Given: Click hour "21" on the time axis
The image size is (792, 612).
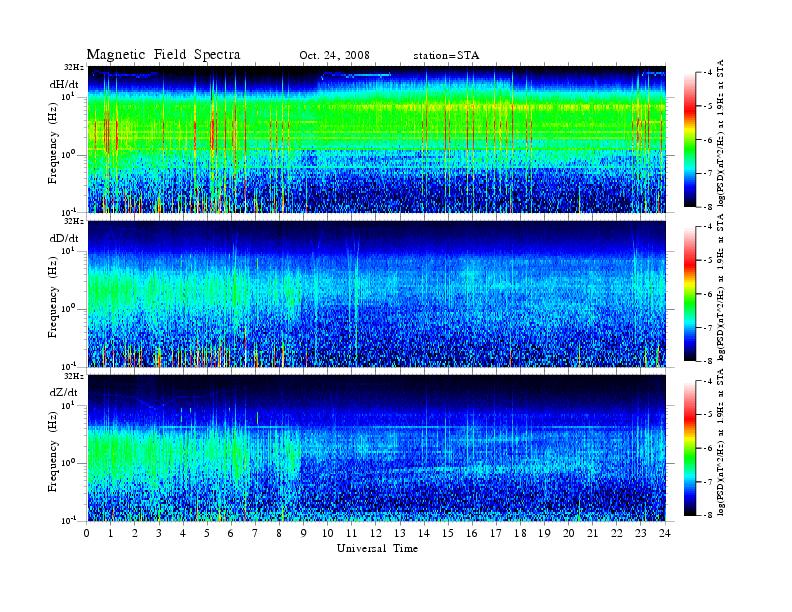Looking at the screenshot, I should (592, 534).
